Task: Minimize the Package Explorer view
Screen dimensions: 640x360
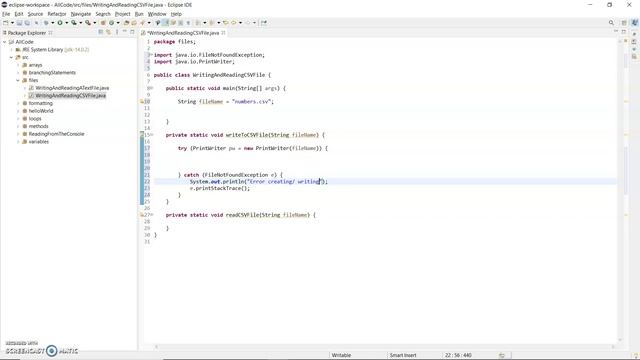Action: [x=124, y=32]
